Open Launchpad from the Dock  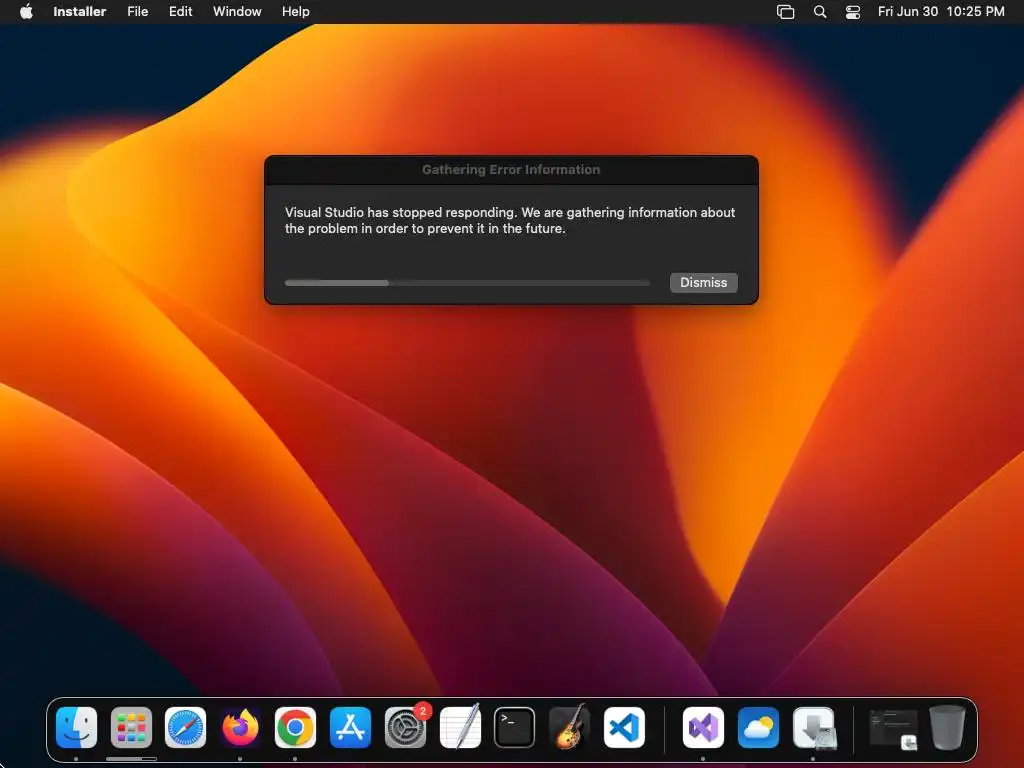(131, 728)
